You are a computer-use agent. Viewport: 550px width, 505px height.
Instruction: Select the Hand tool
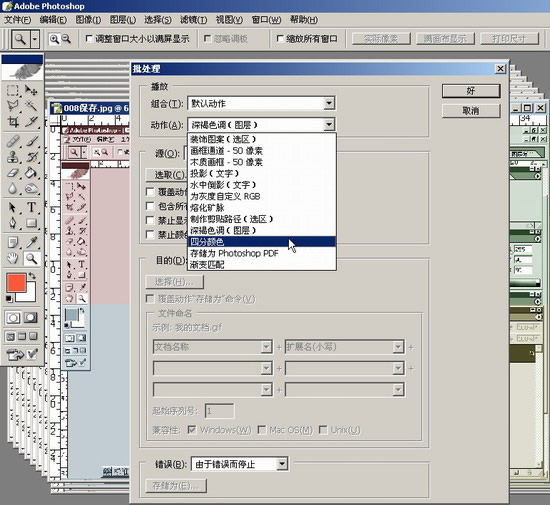coord(13,258)
